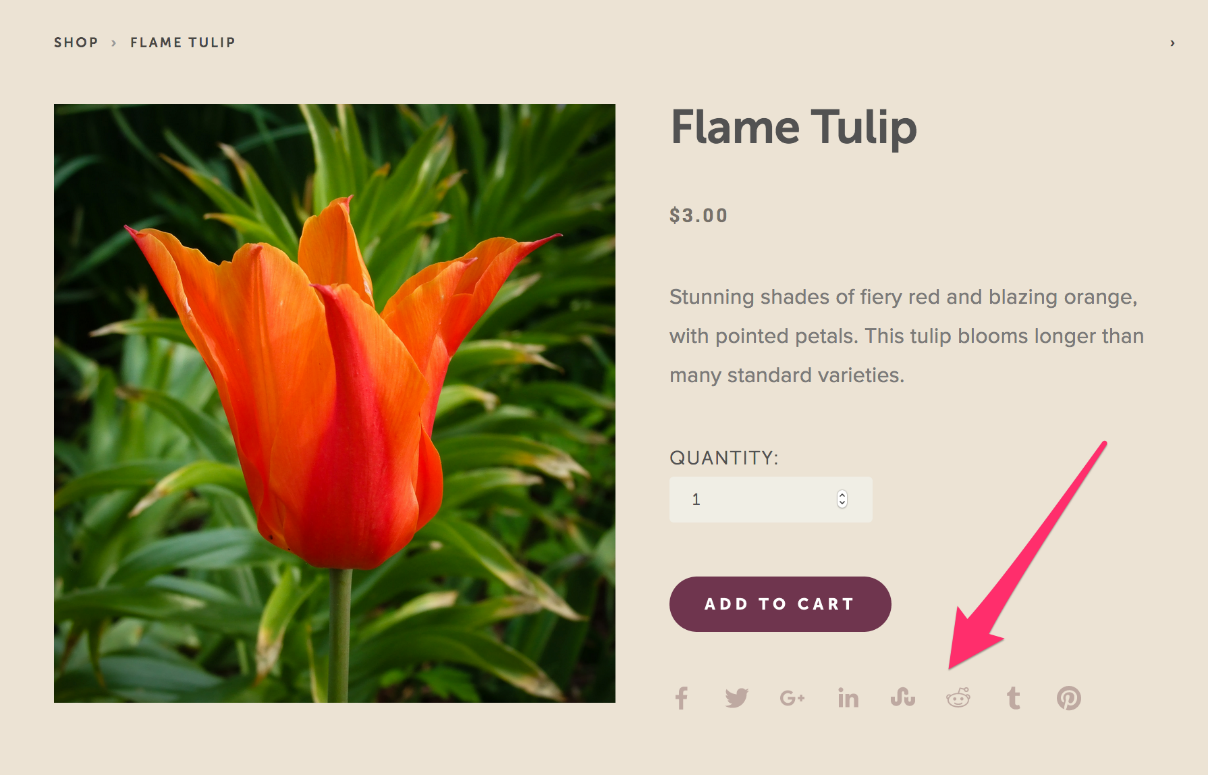Increase quantity with the stepper up arrow

(x=842, y=495)
